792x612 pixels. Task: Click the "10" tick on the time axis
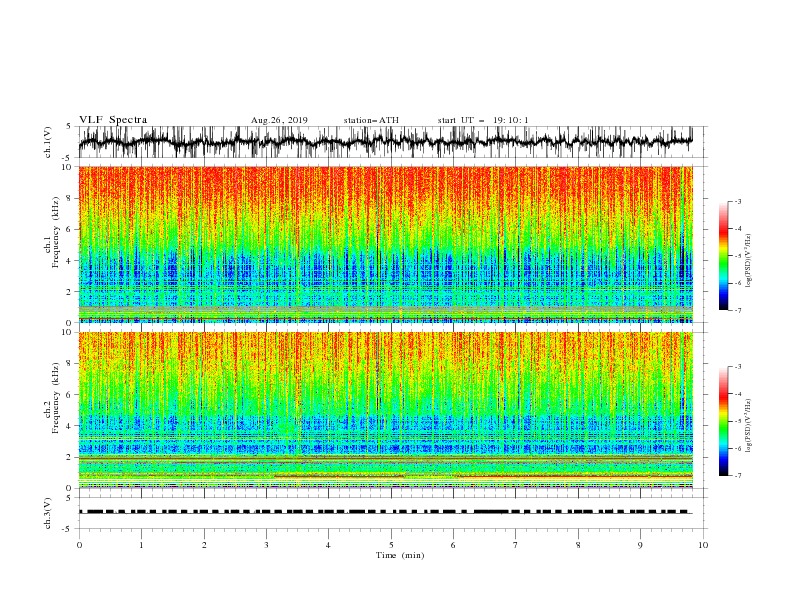pyautogui.click(x=703, y=545)
